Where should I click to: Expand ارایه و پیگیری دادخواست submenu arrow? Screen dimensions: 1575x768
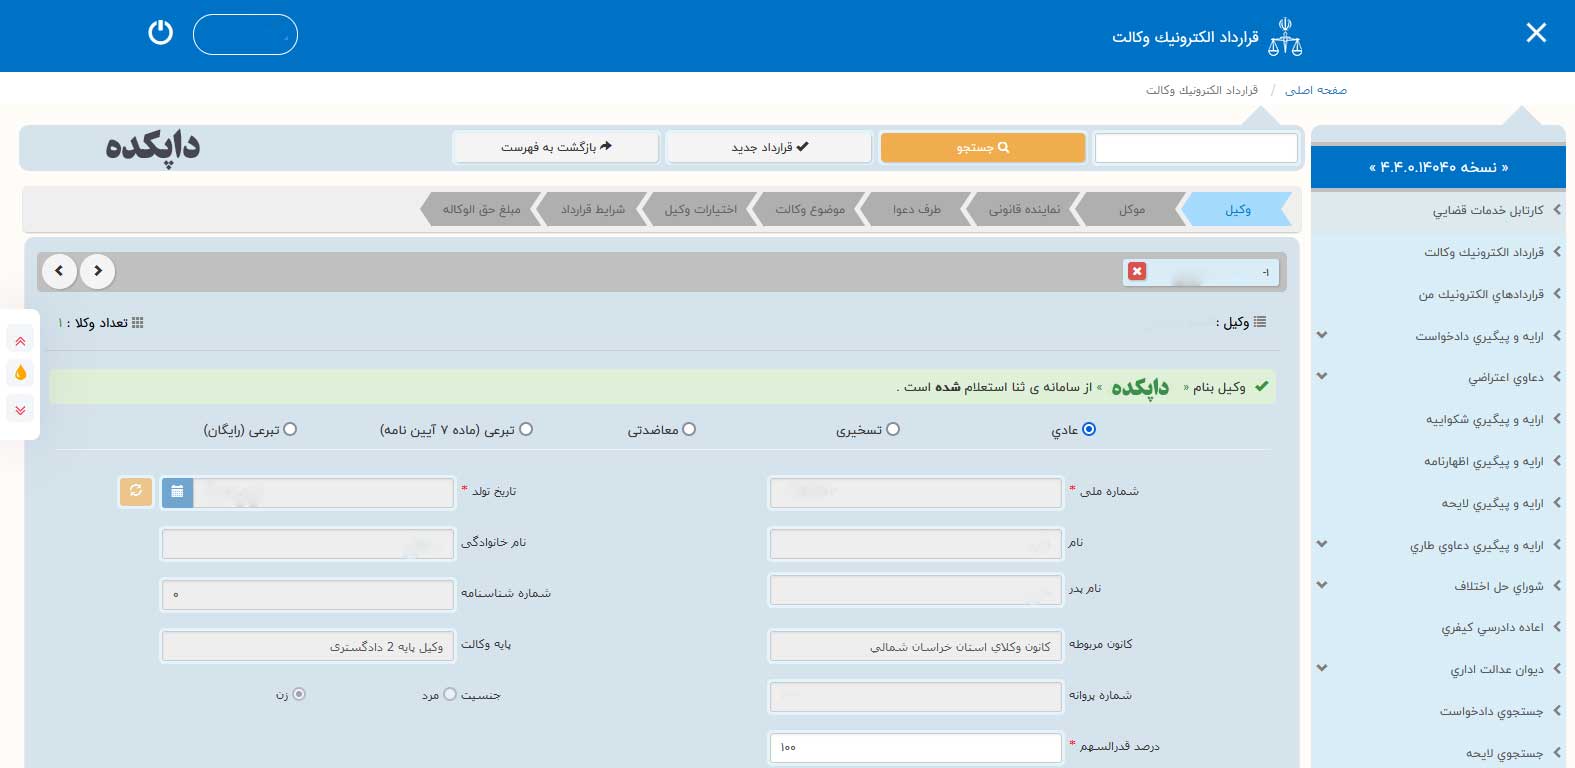(x=1322, y=335)
